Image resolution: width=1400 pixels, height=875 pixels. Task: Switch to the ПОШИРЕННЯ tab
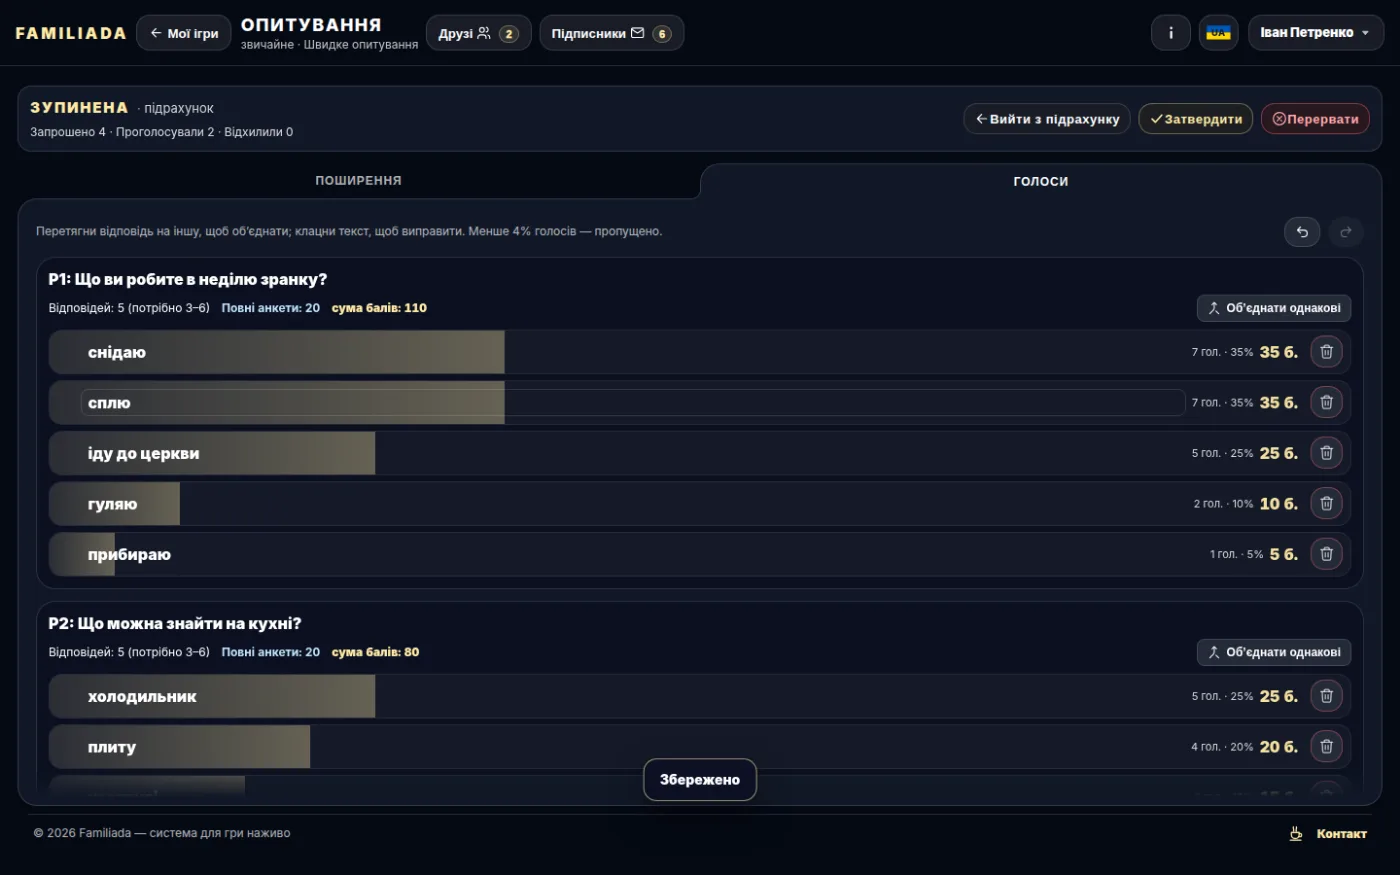(x=358, y=181)
